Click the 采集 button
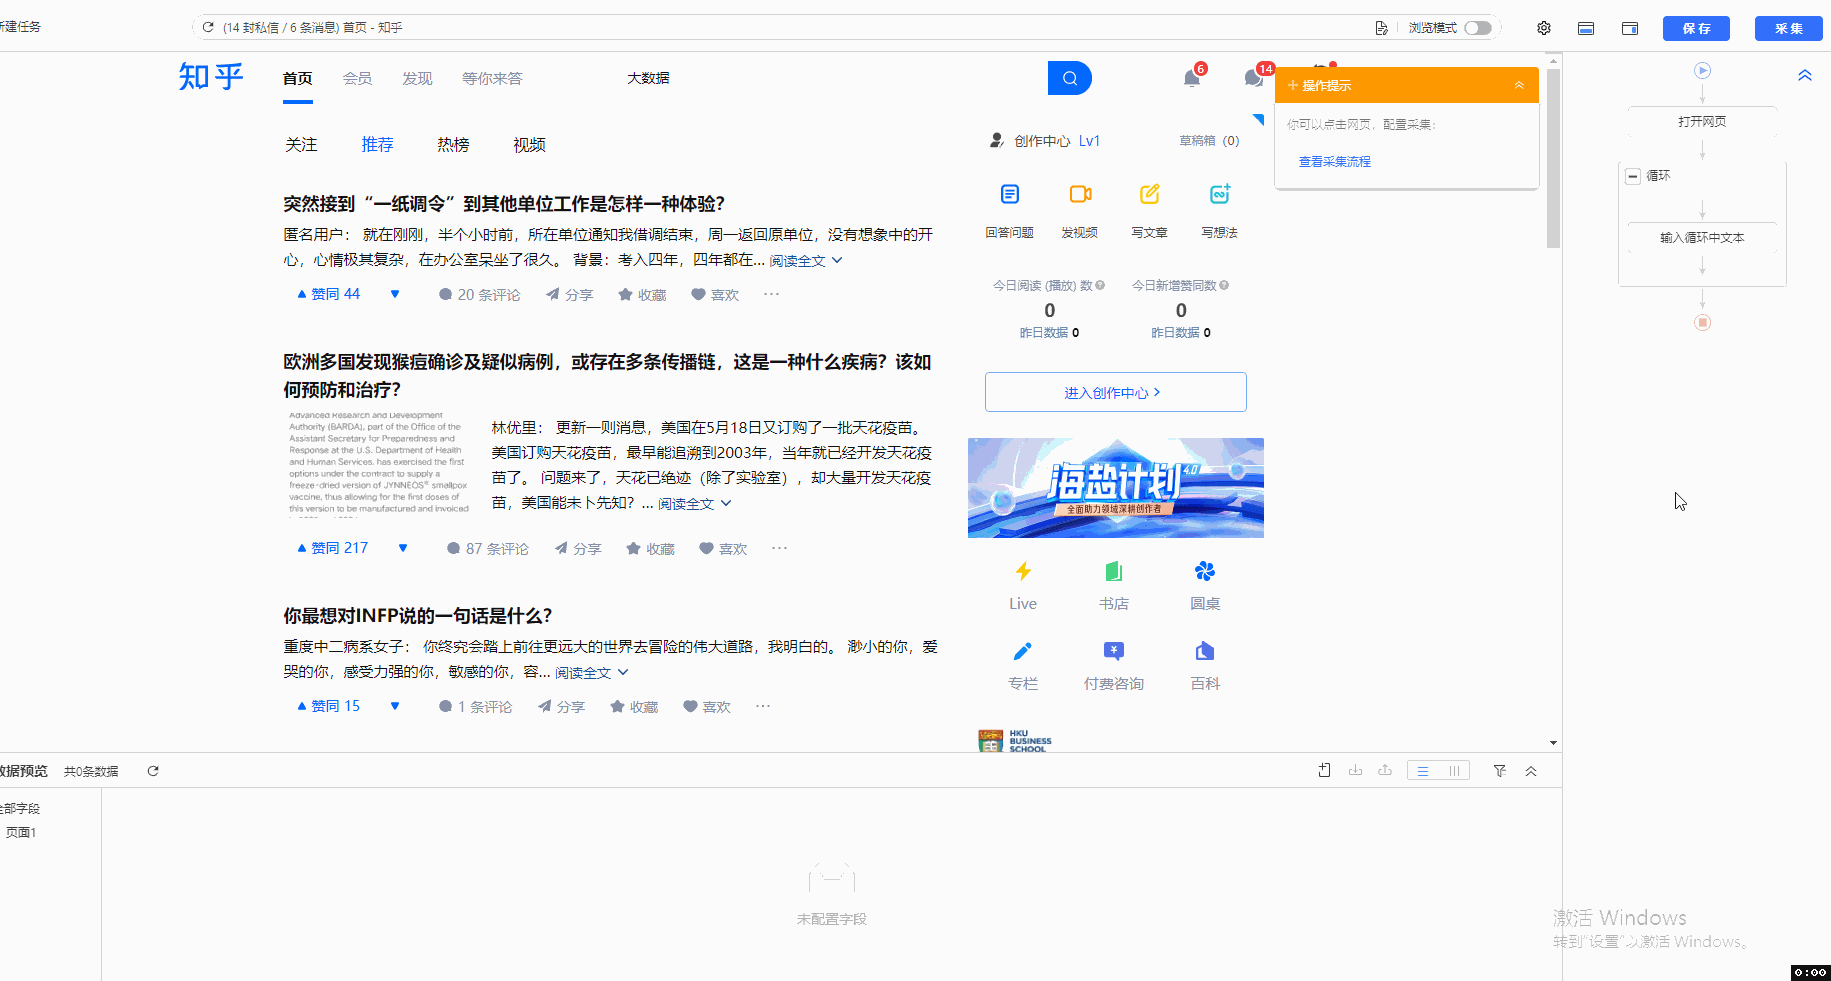The height and width of the screenshot is (981, 1831). tap(1789, 28)
